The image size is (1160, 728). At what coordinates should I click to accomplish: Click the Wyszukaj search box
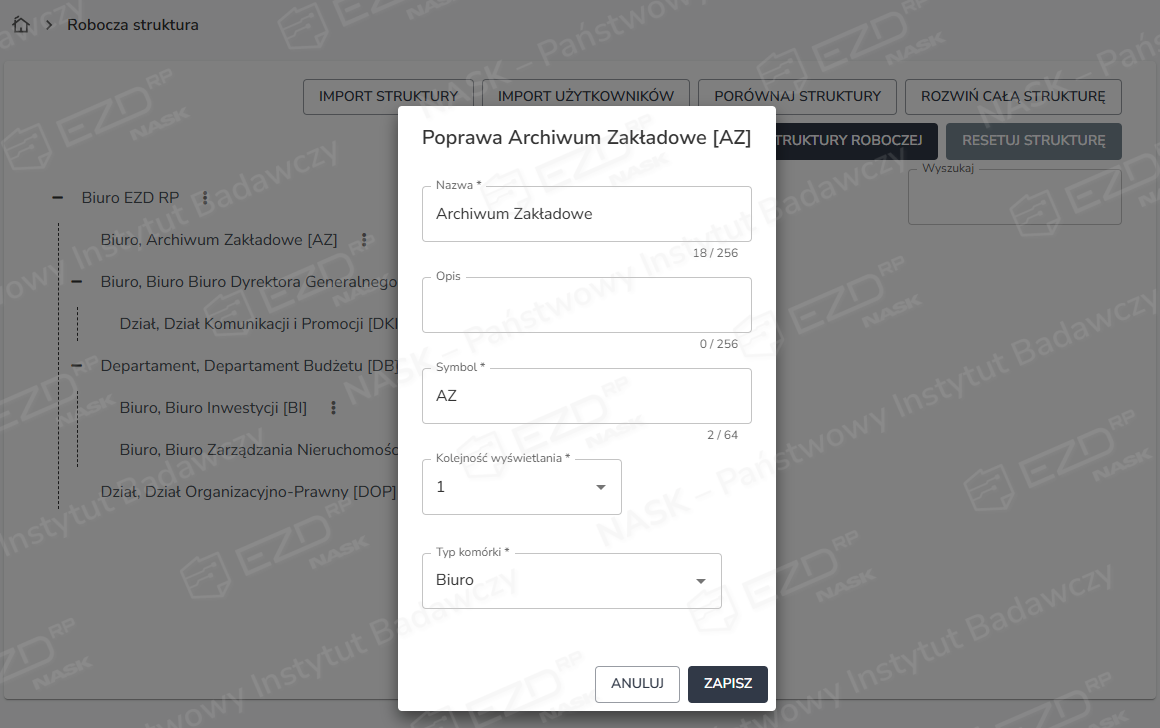pyautogui.click(x=1014, y=198)
